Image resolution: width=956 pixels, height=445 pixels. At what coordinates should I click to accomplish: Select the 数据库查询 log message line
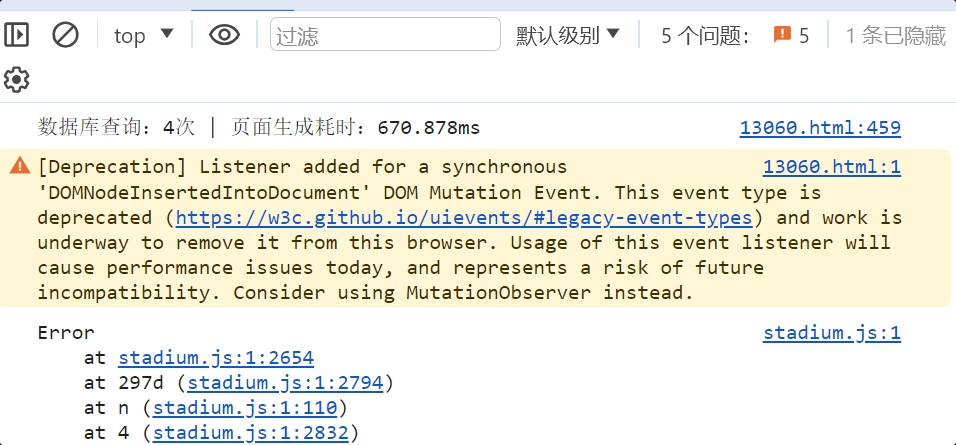coord(259,128)
